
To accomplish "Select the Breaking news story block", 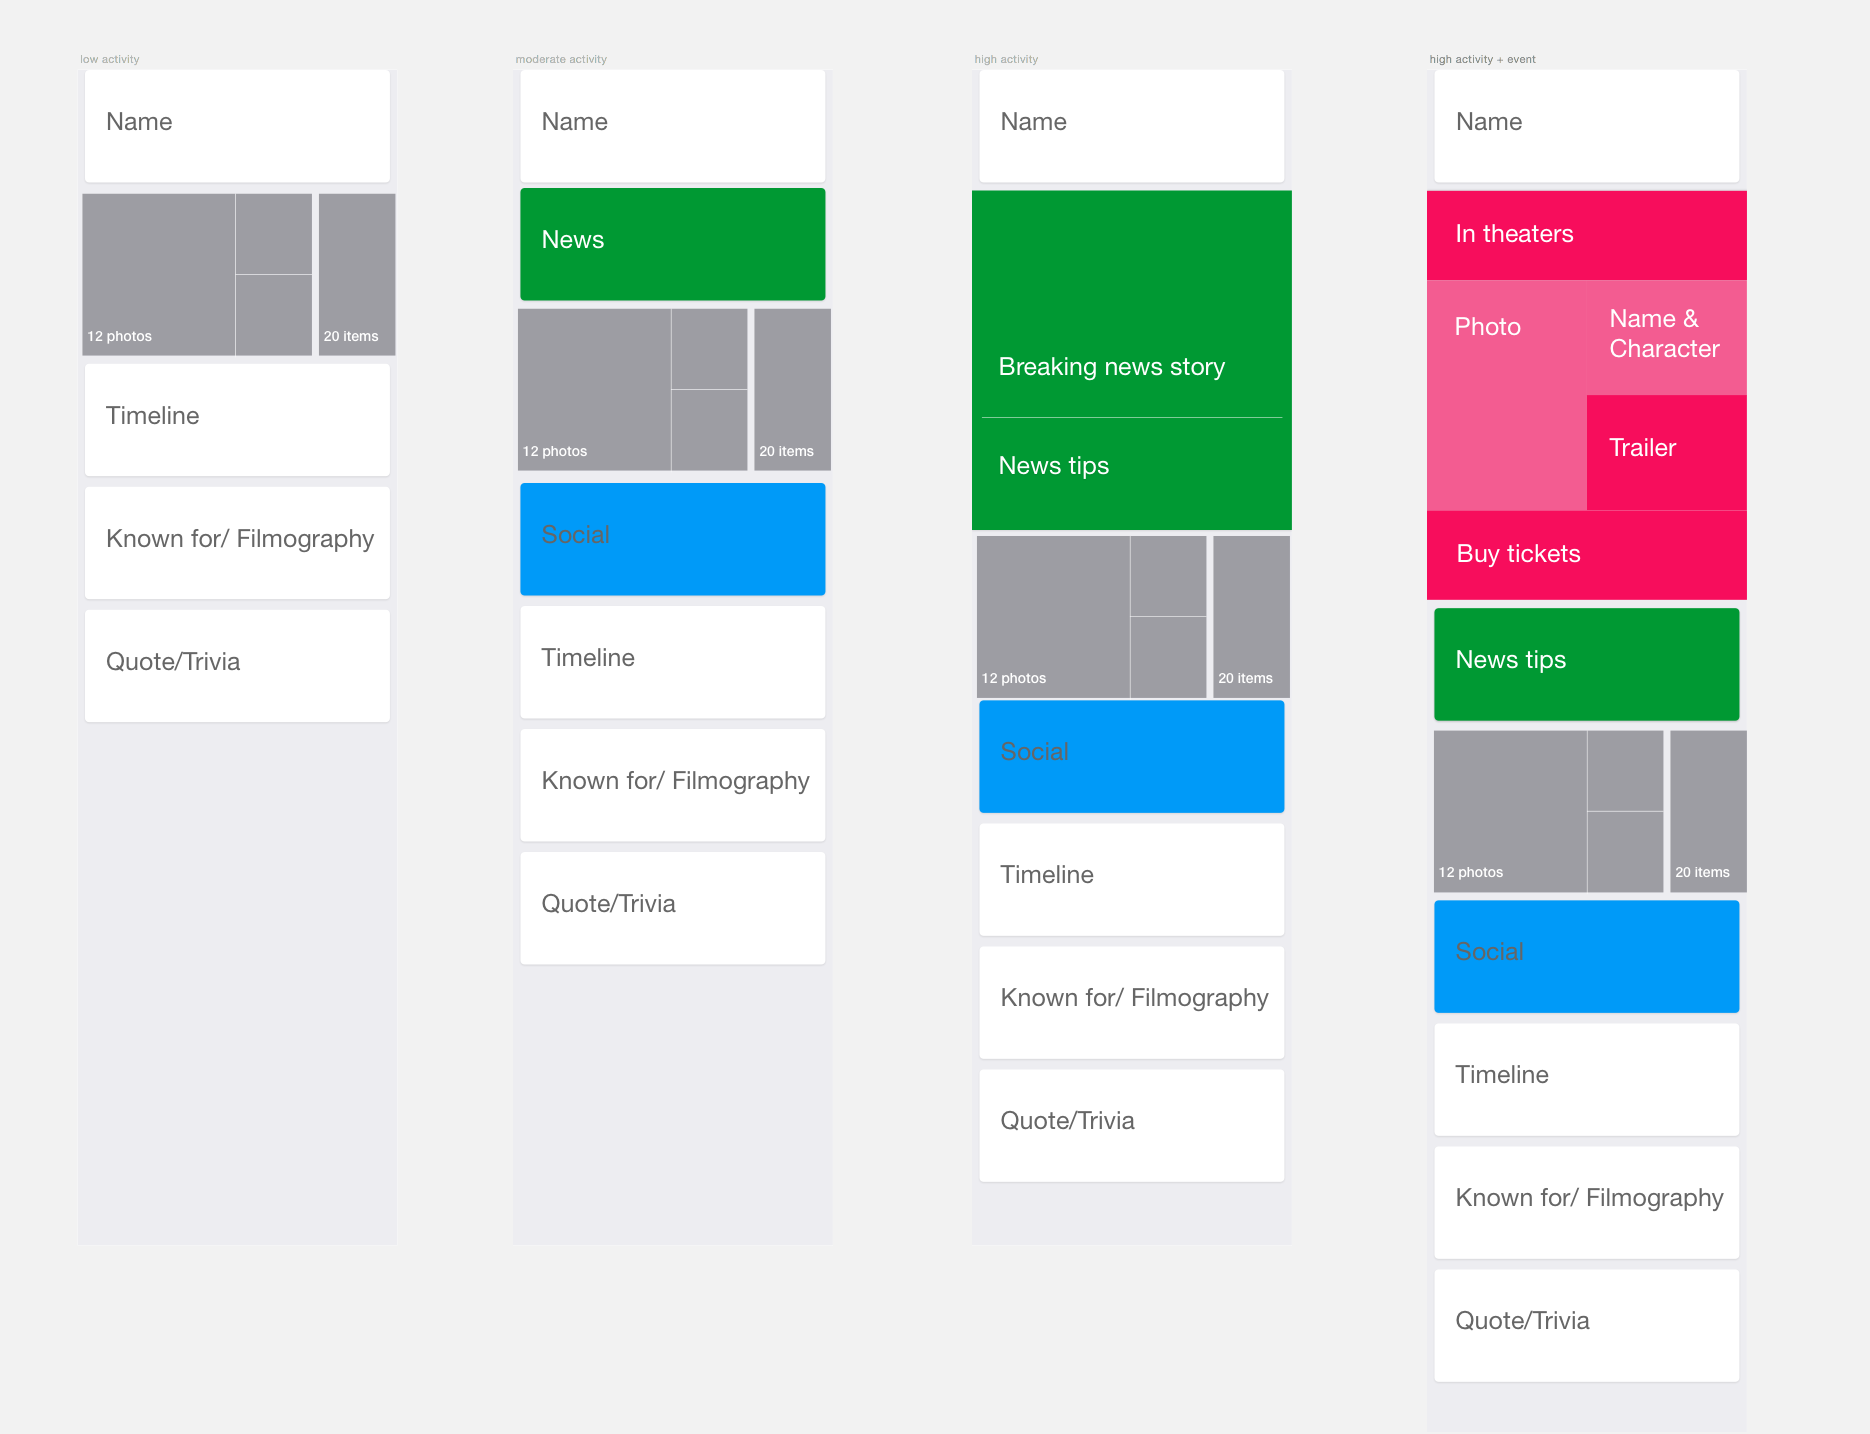I will coord(1132,304).
